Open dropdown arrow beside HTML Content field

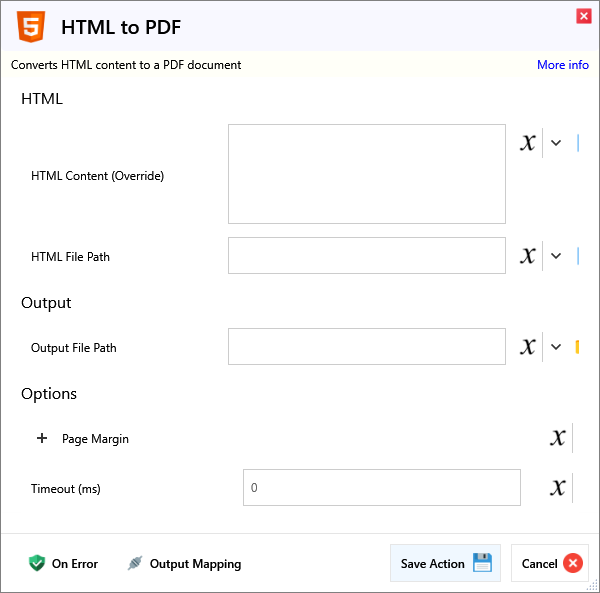tap(556, 143)
